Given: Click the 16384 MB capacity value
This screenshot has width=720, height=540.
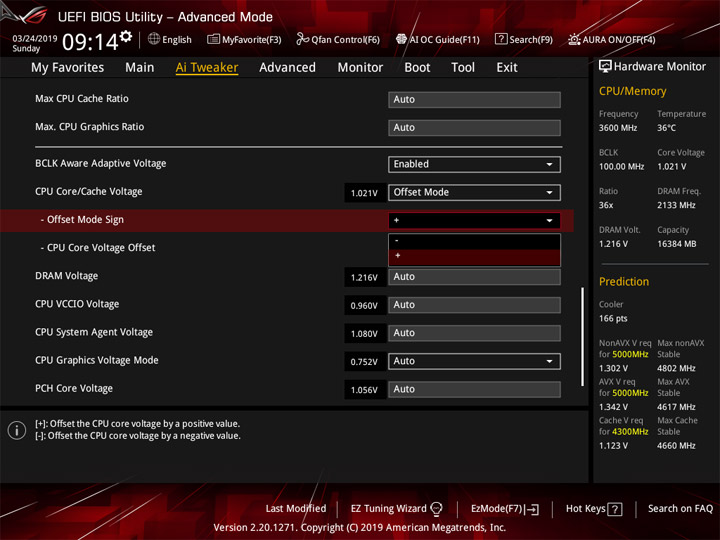Looking at the screenshot, I should coord(676,244).
